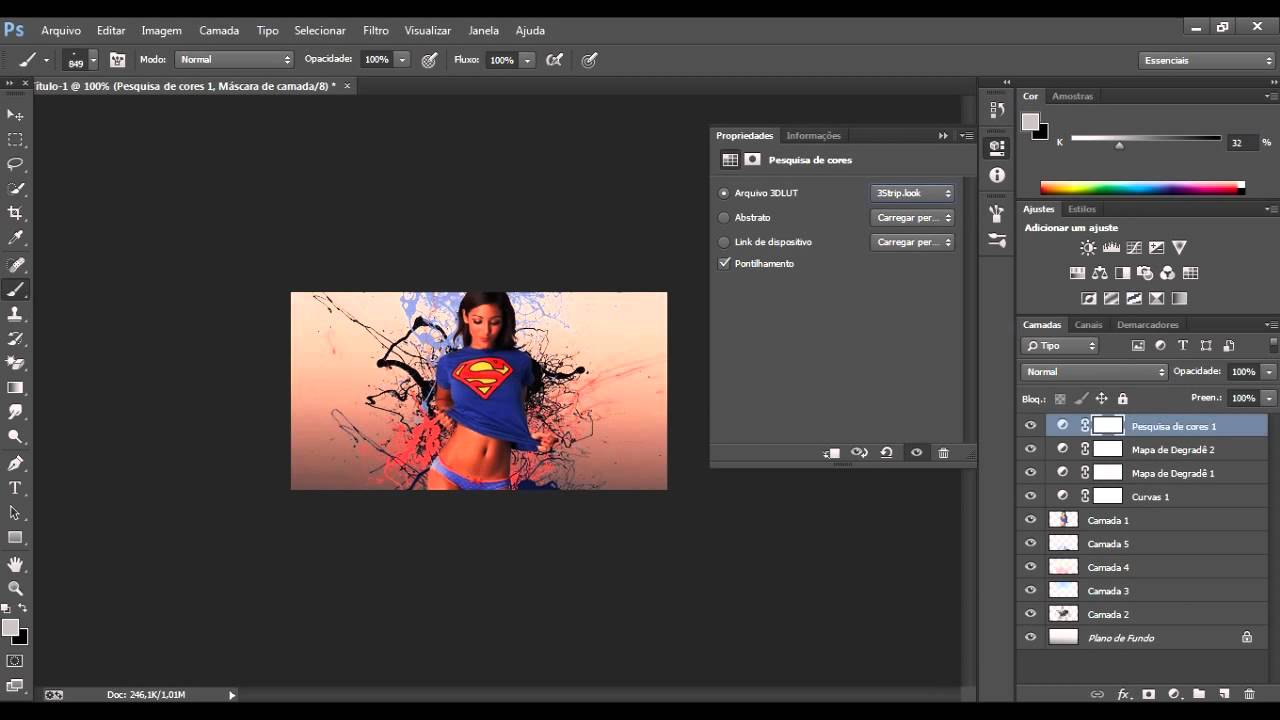
Task: Open the Filtro menu
Action: (376, 31)
